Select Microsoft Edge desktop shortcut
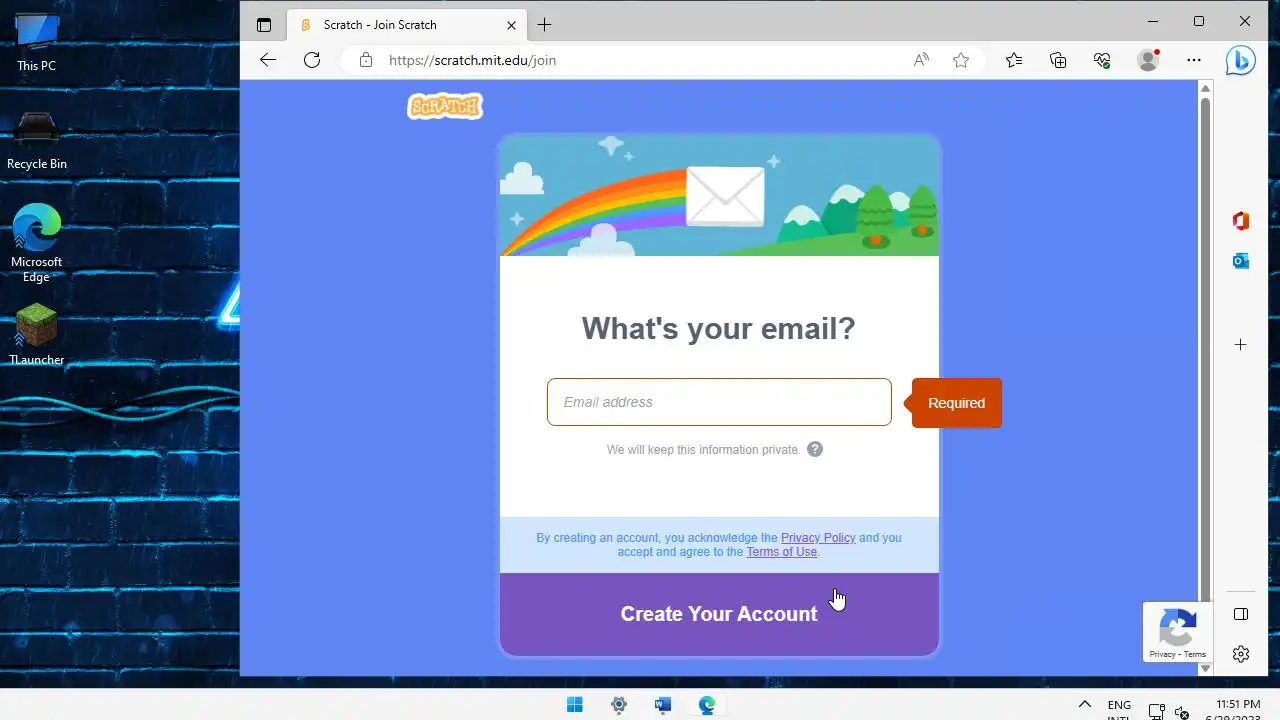 tap(36, 243)
